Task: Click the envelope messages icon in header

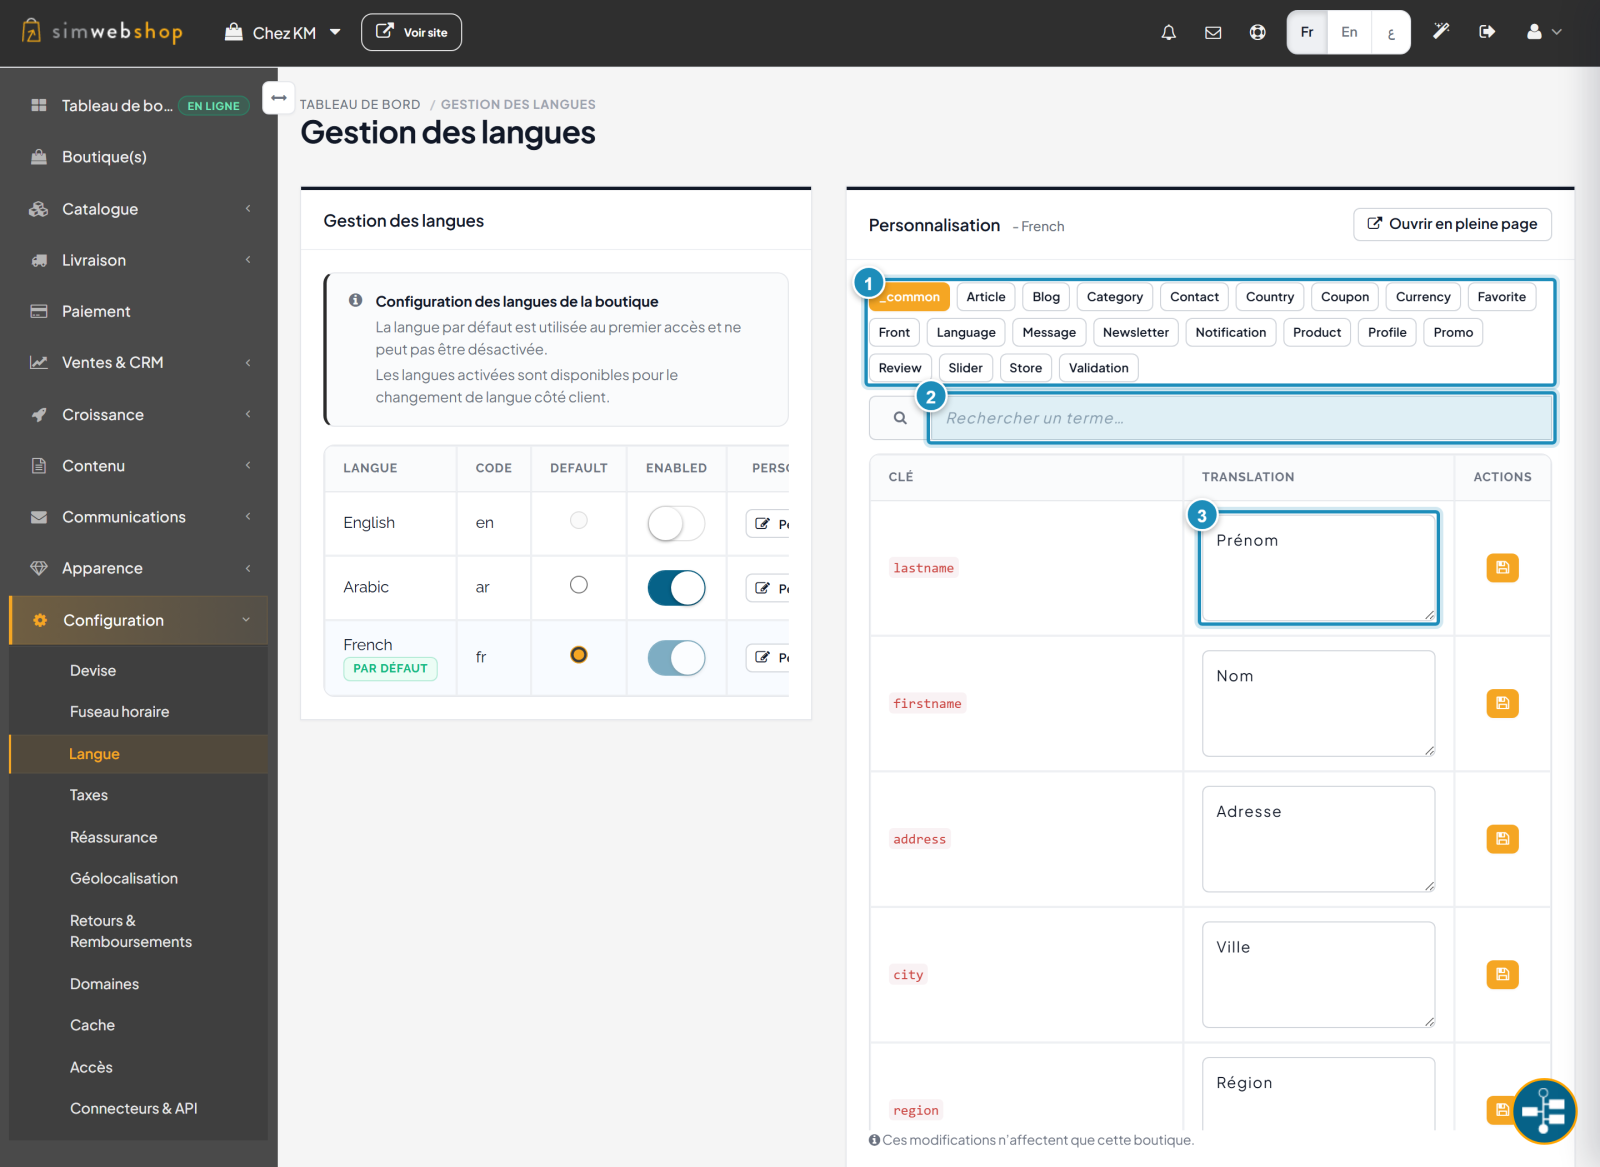Action: [x=1213, y=32]
